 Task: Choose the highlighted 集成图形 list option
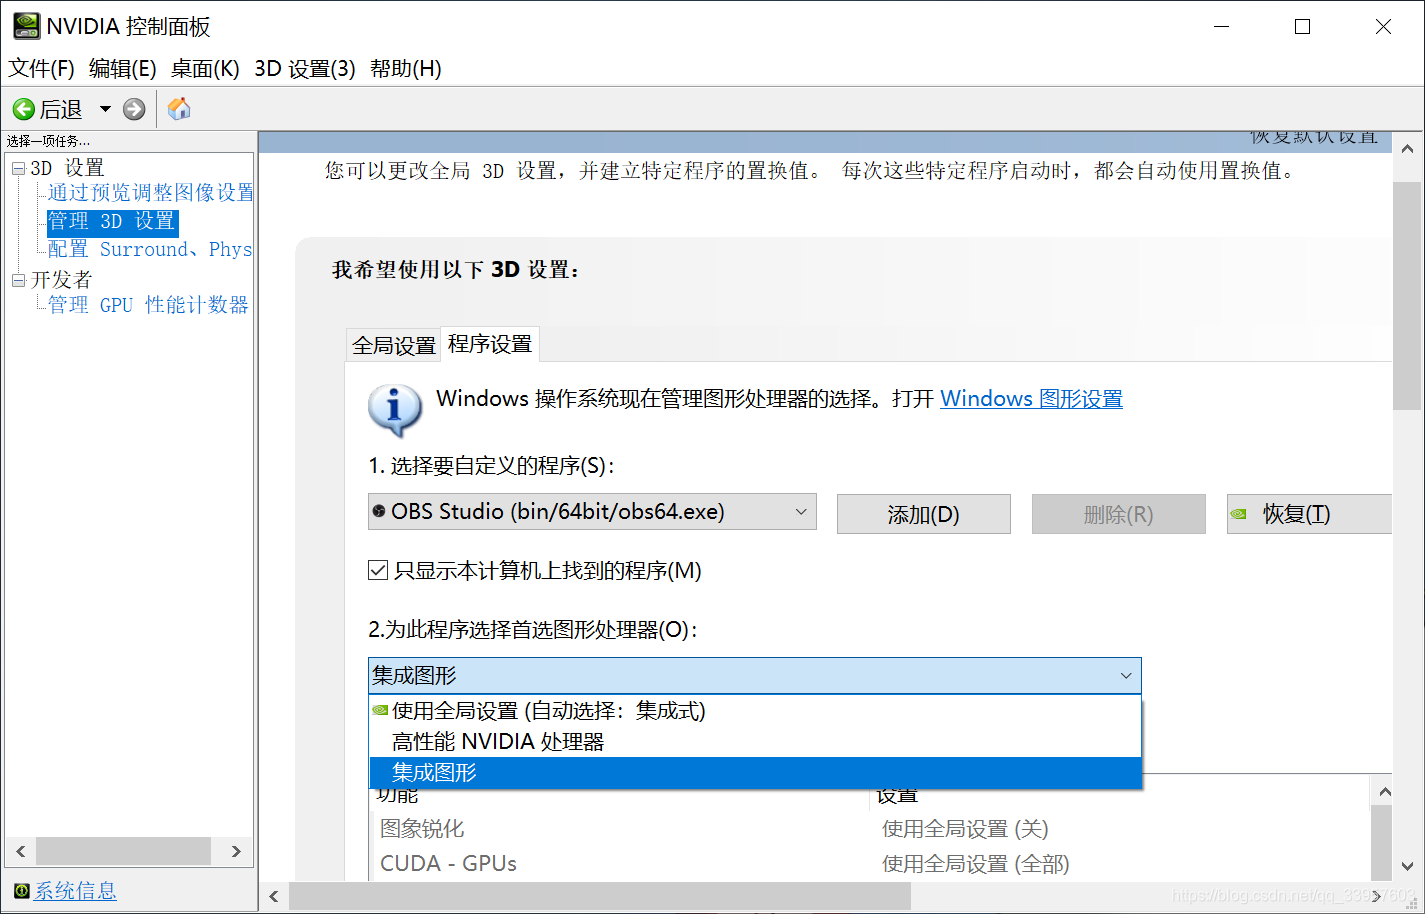[x=755, y=772]
